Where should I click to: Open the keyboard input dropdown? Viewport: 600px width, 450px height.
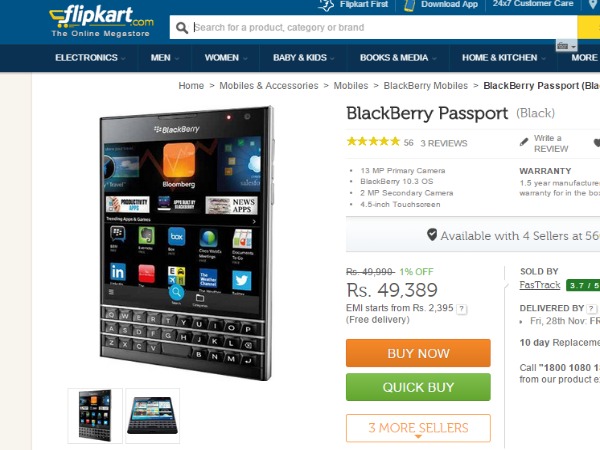pyautogui.click(x=566, y=46)
